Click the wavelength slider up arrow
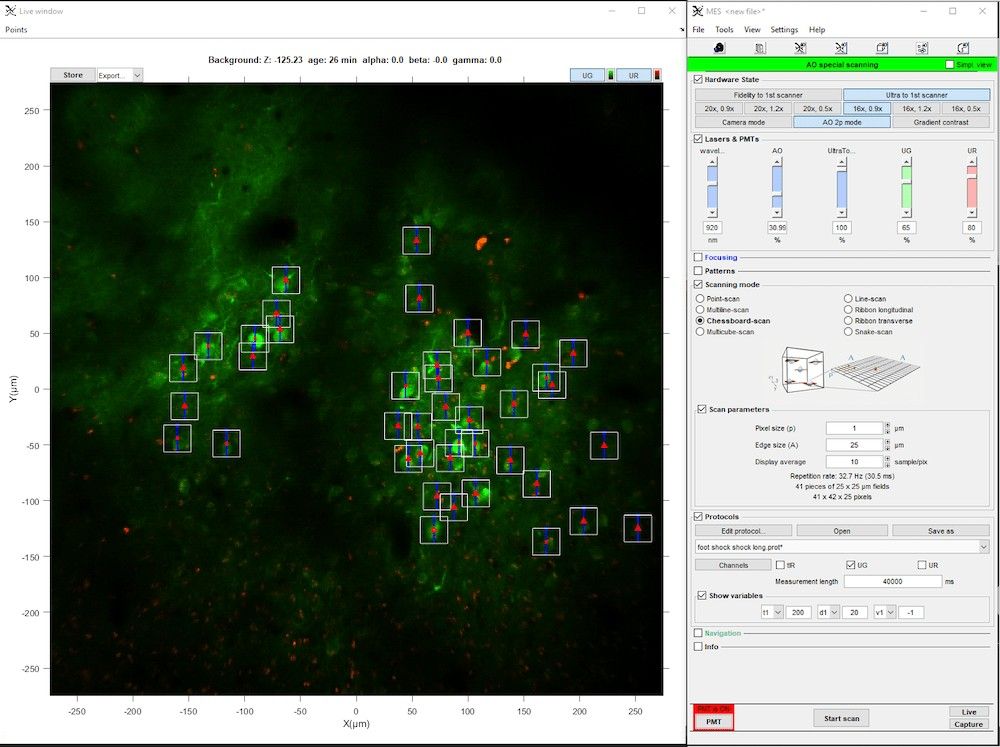The image size is (1000, 747). (712, 163)
